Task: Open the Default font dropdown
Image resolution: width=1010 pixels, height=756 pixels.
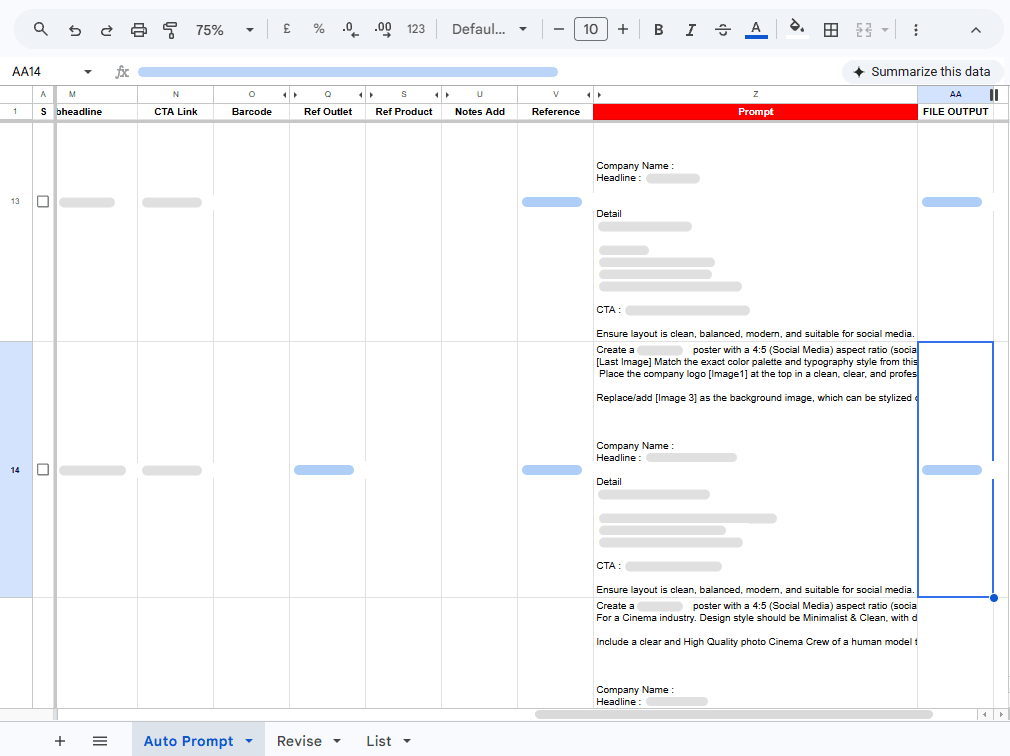Action: tap(490, 29)
